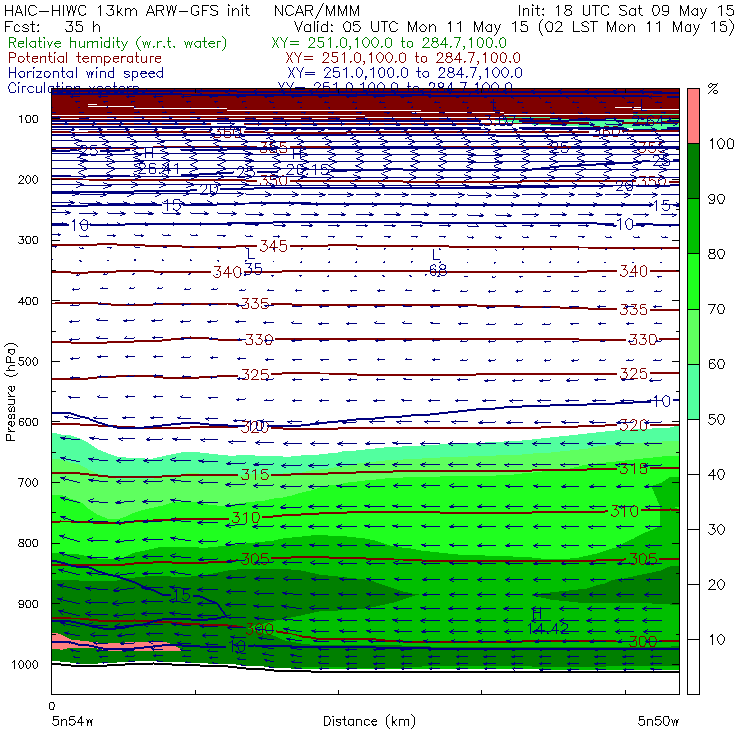Screen dimensions: 740x740
Task: Click the "Distance (km)" axis label
Action: pyautogui.click(x=369, y=721)
